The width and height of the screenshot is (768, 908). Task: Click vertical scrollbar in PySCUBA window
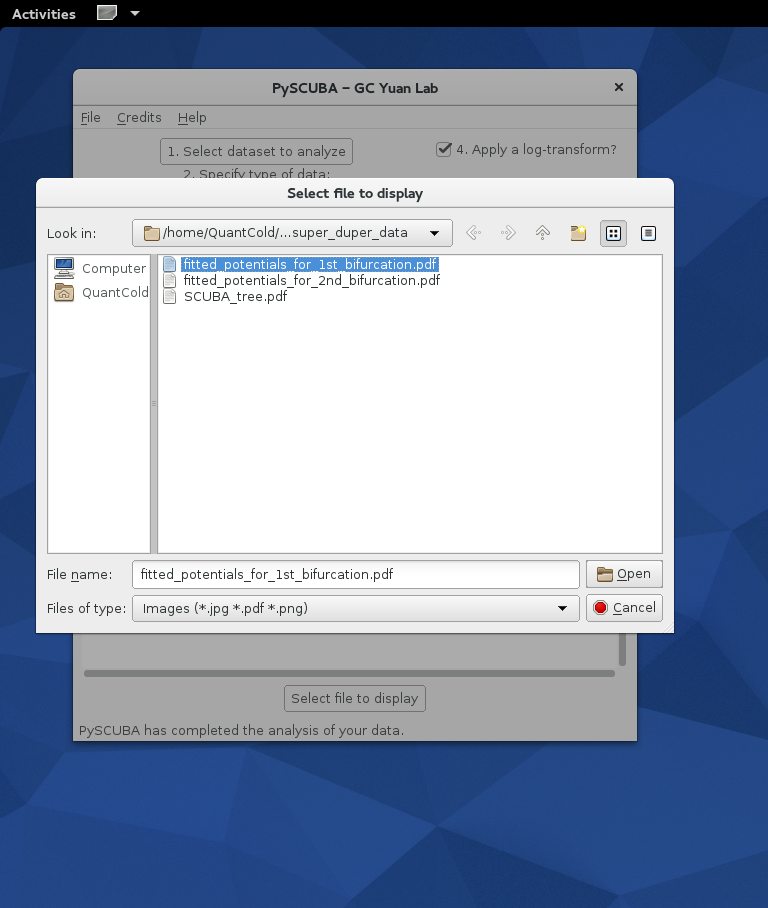(x=623, y=649)
